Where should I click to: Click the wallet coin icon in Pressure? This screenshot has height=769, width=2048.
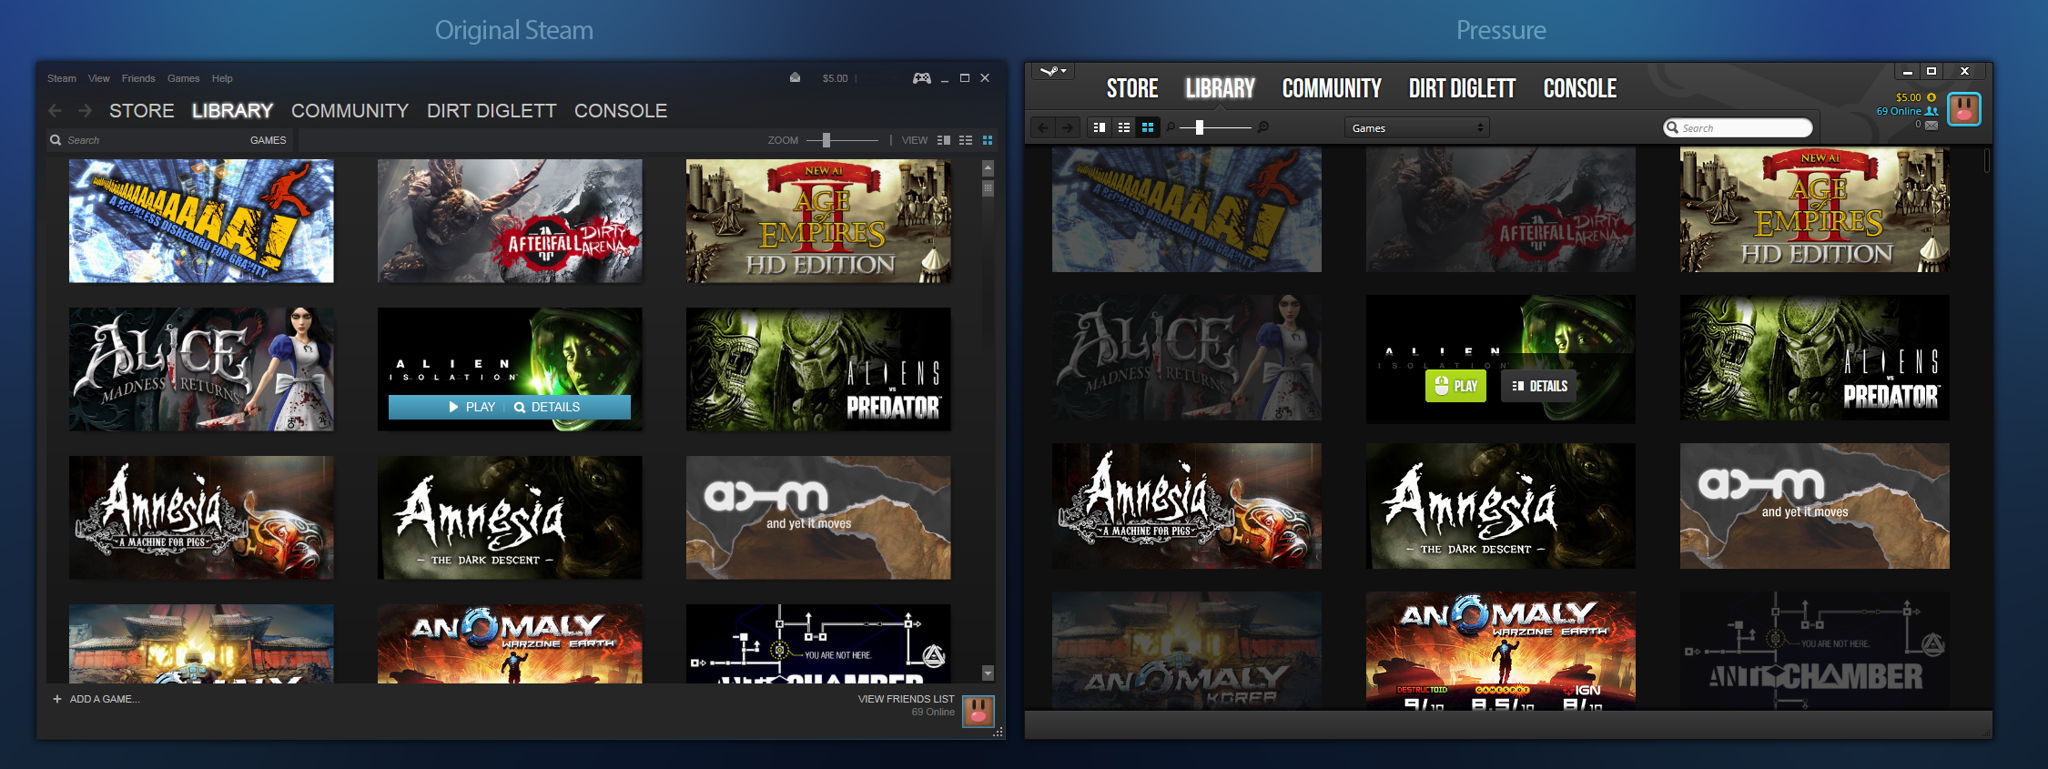pos(1931,97)
